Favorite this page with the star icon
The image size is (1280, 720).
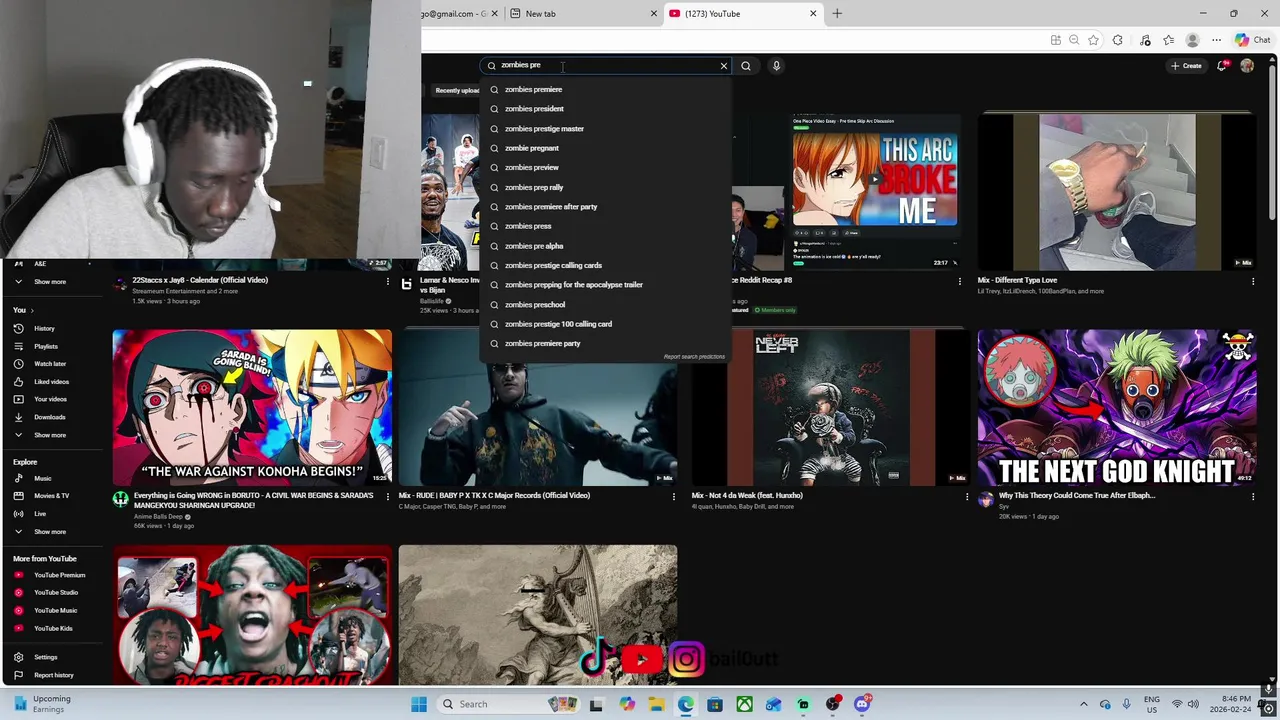point(1093,40)
